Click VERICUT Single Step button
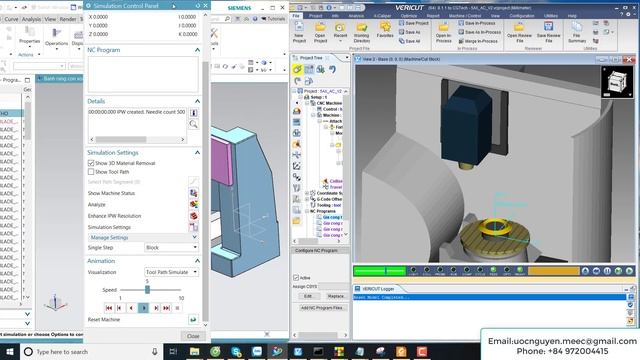The height and width of the screenshot is (360, 640). pyautogui.click(x=618, y=271)
